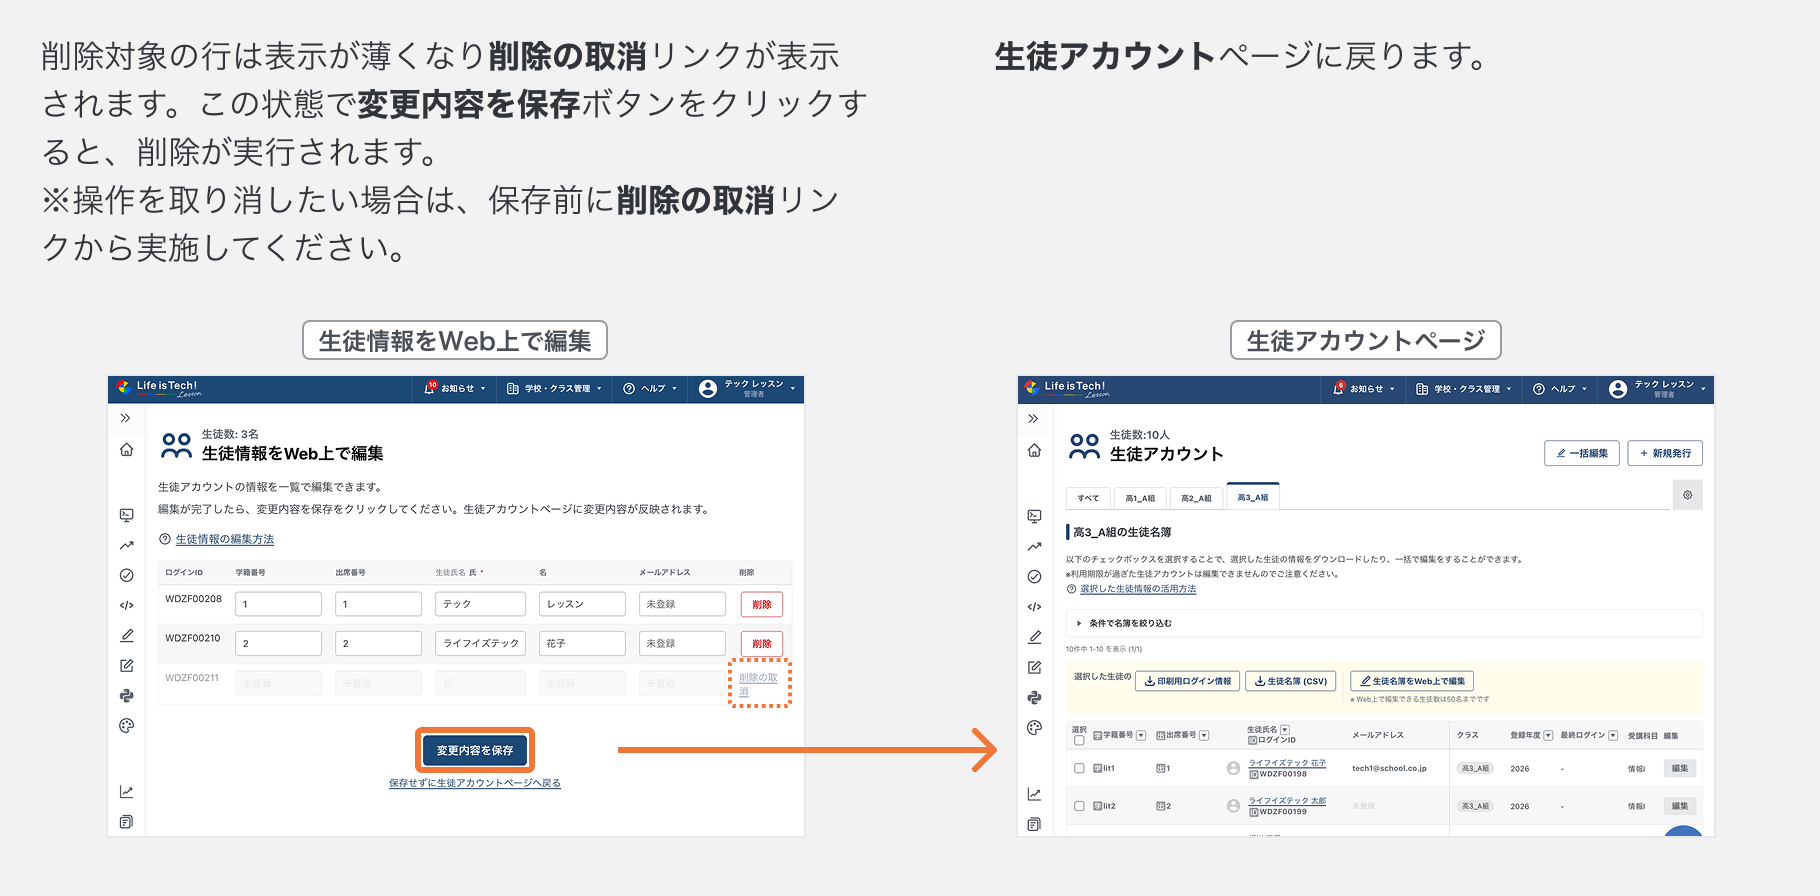Viewport: 1820px width, 896px height.
Task: Expand the sidebar on the 生徒アカウント page
Action: click(x=1034, y=419)
